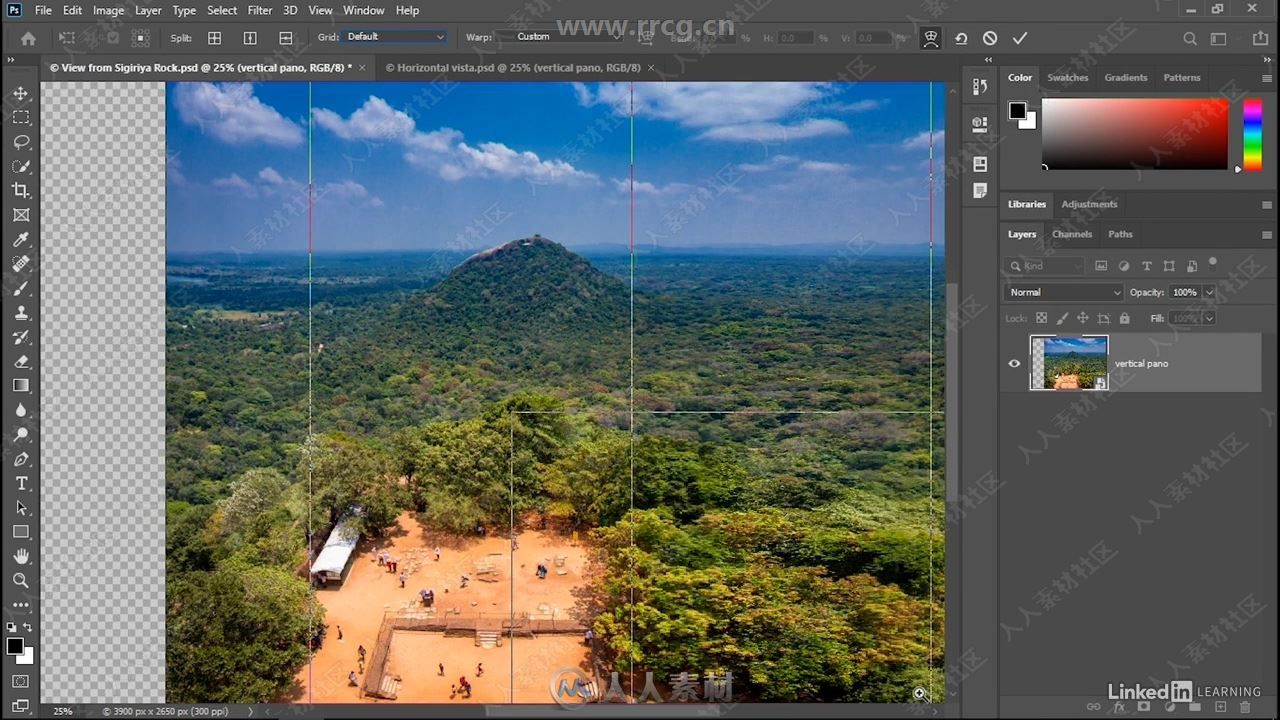
Task: Toggle between free transform and warp modes
Action: coord(931,38)
